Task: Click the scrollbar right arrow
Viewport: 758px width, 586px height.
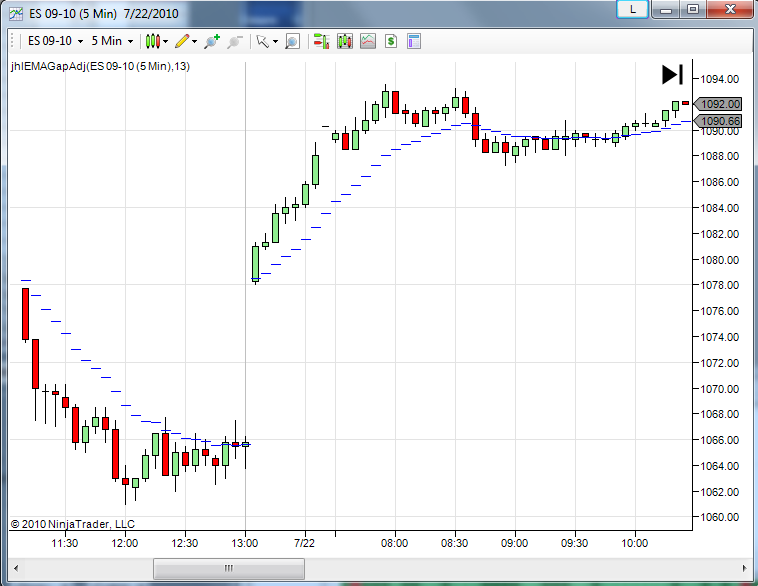Action: tap(744, 568)
